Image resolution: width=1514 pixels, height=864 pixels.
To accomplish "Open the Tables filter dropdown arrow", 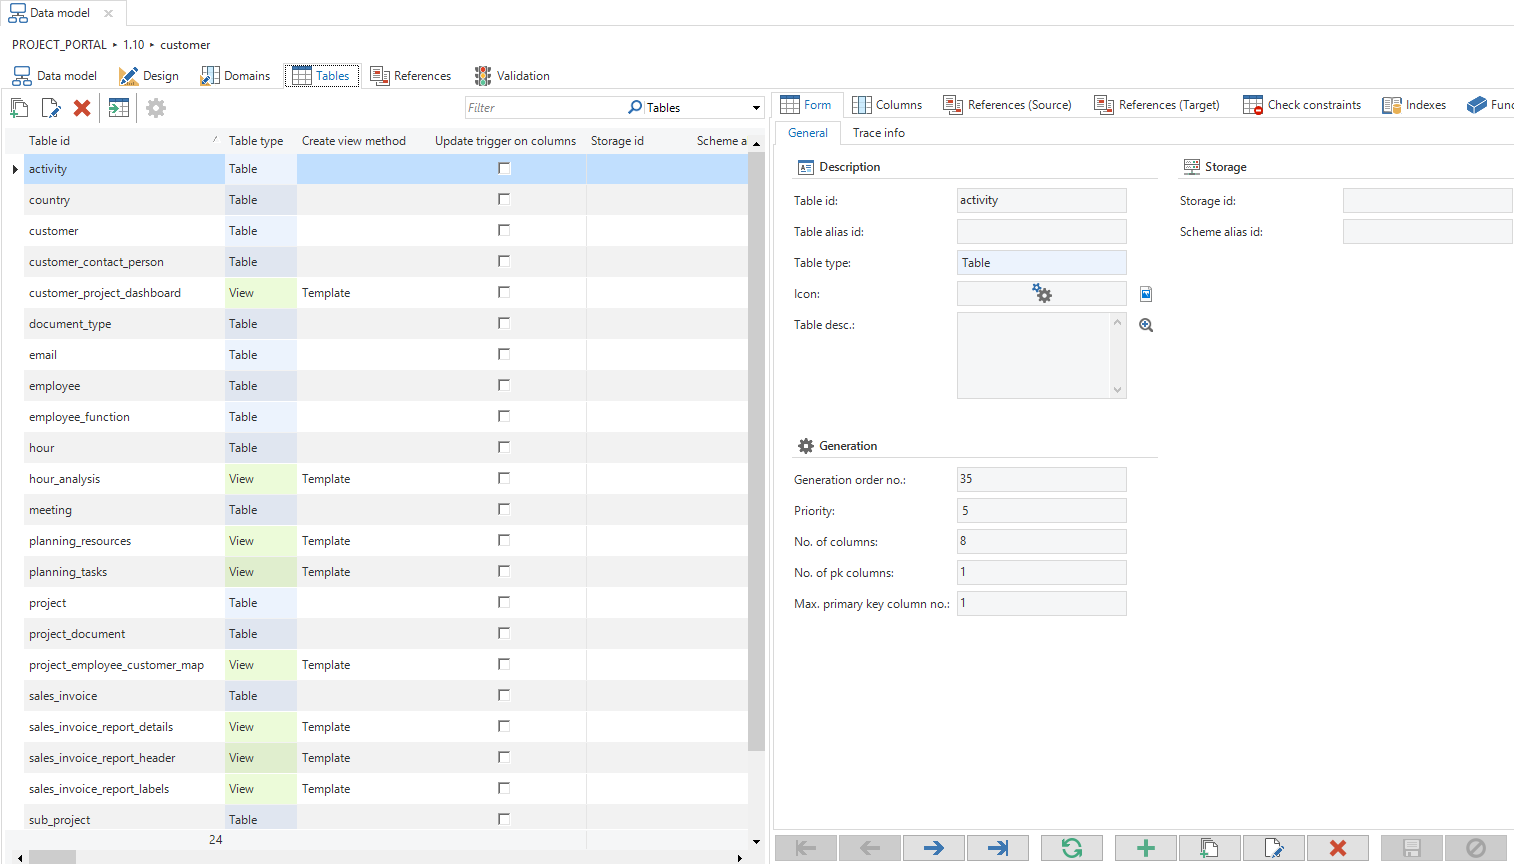I will (756, 108).
